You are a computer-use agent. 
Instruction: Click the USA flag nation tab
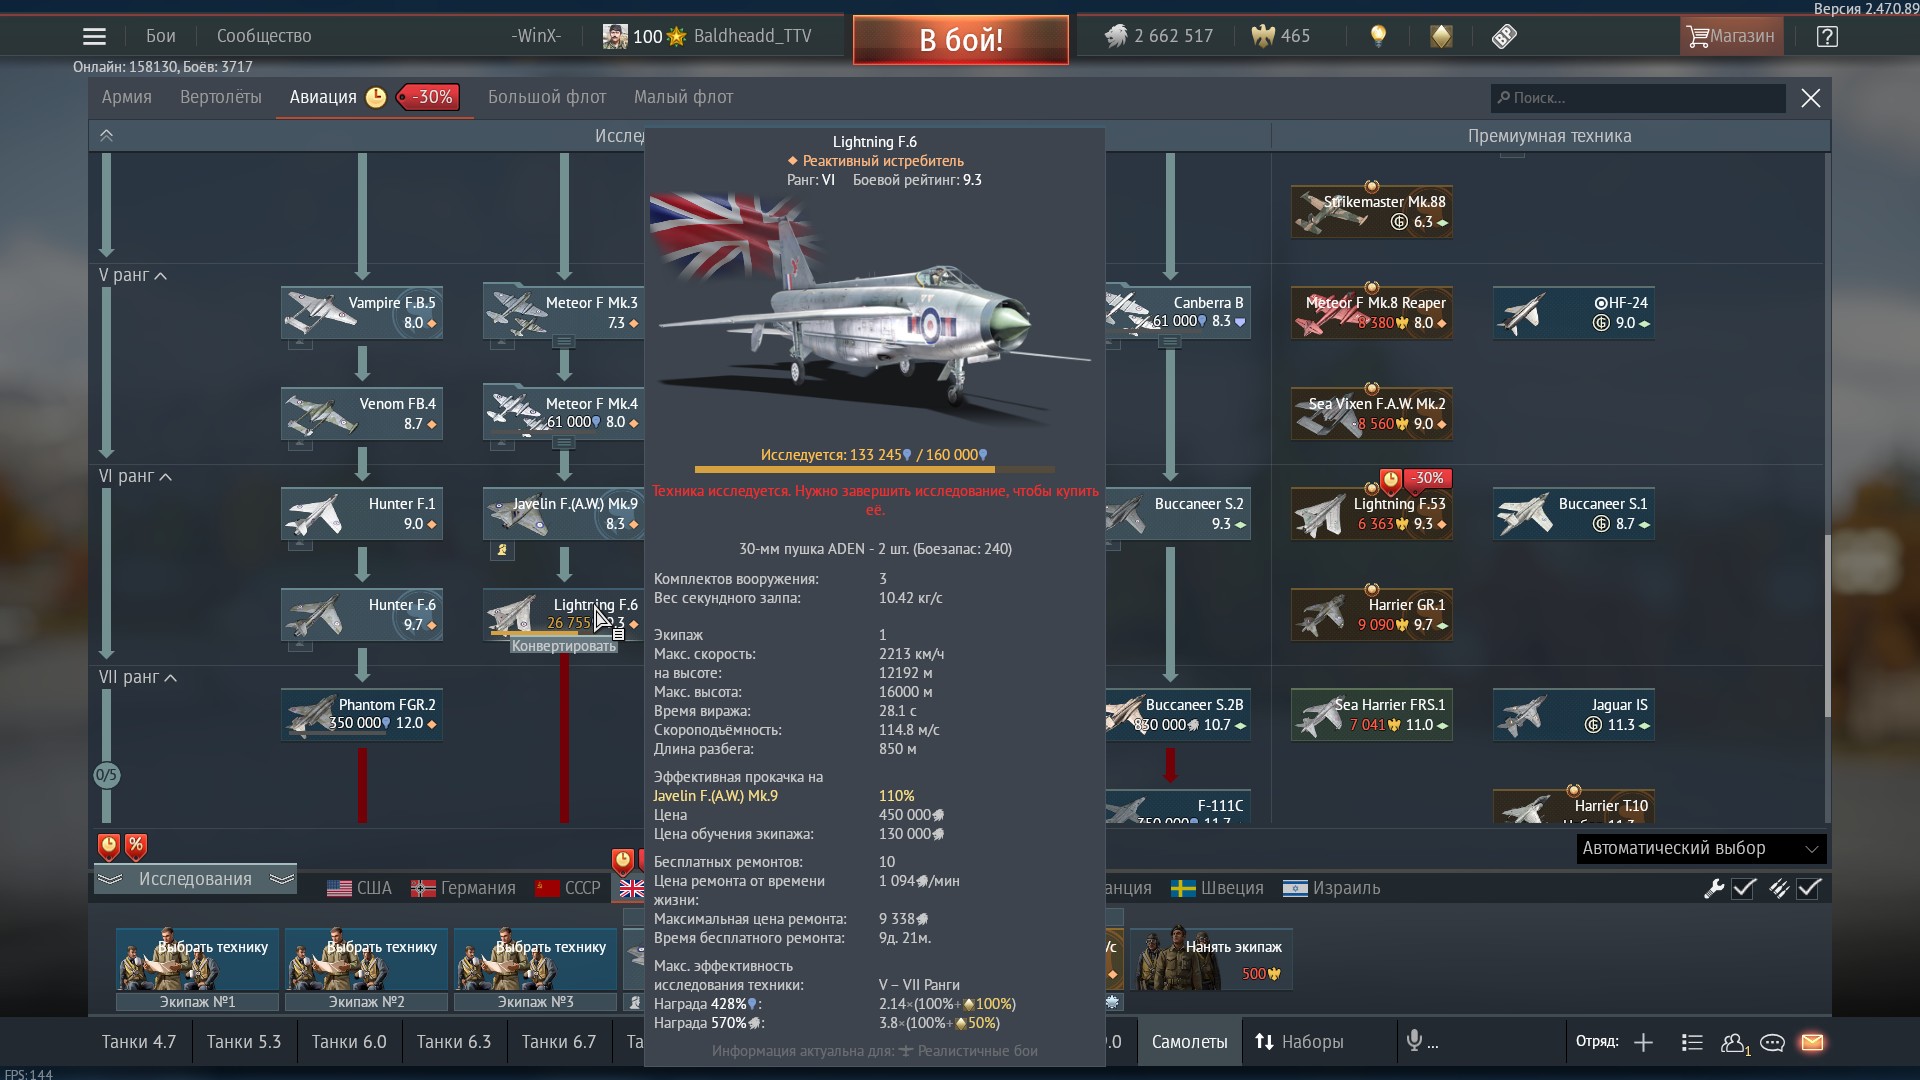coord(359,888)
